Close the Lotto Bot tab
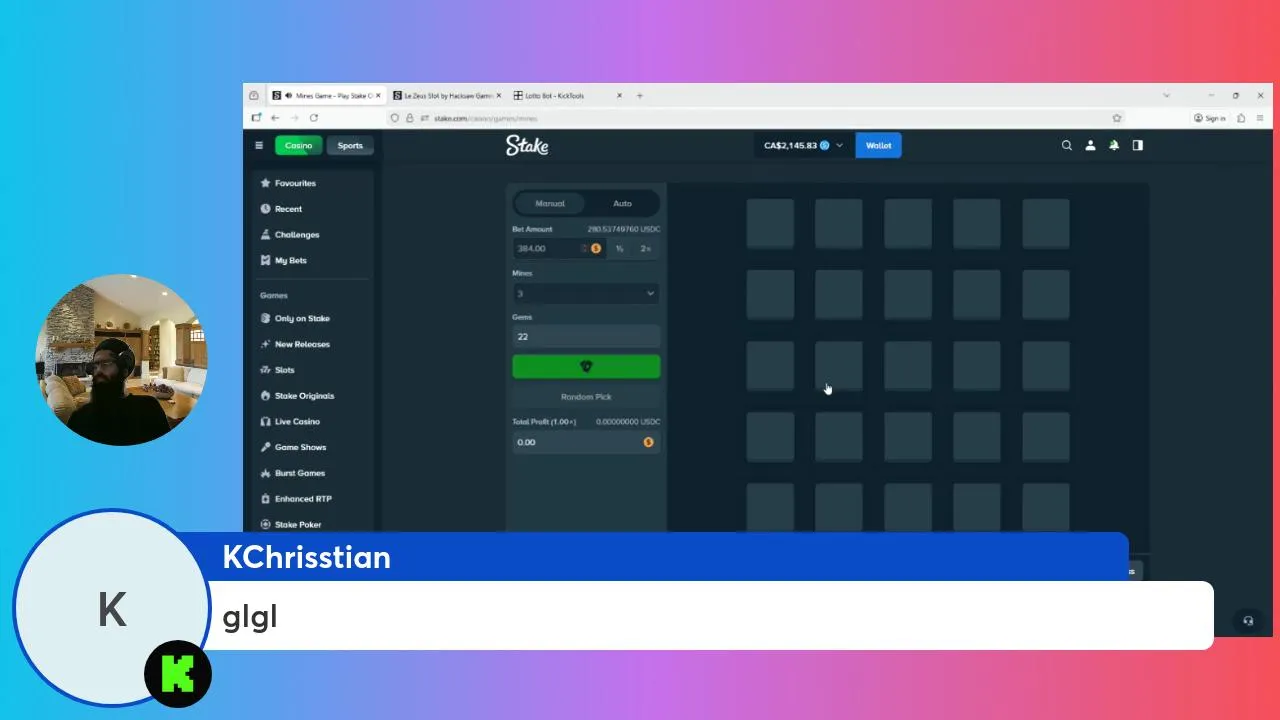 click(619, 96)
